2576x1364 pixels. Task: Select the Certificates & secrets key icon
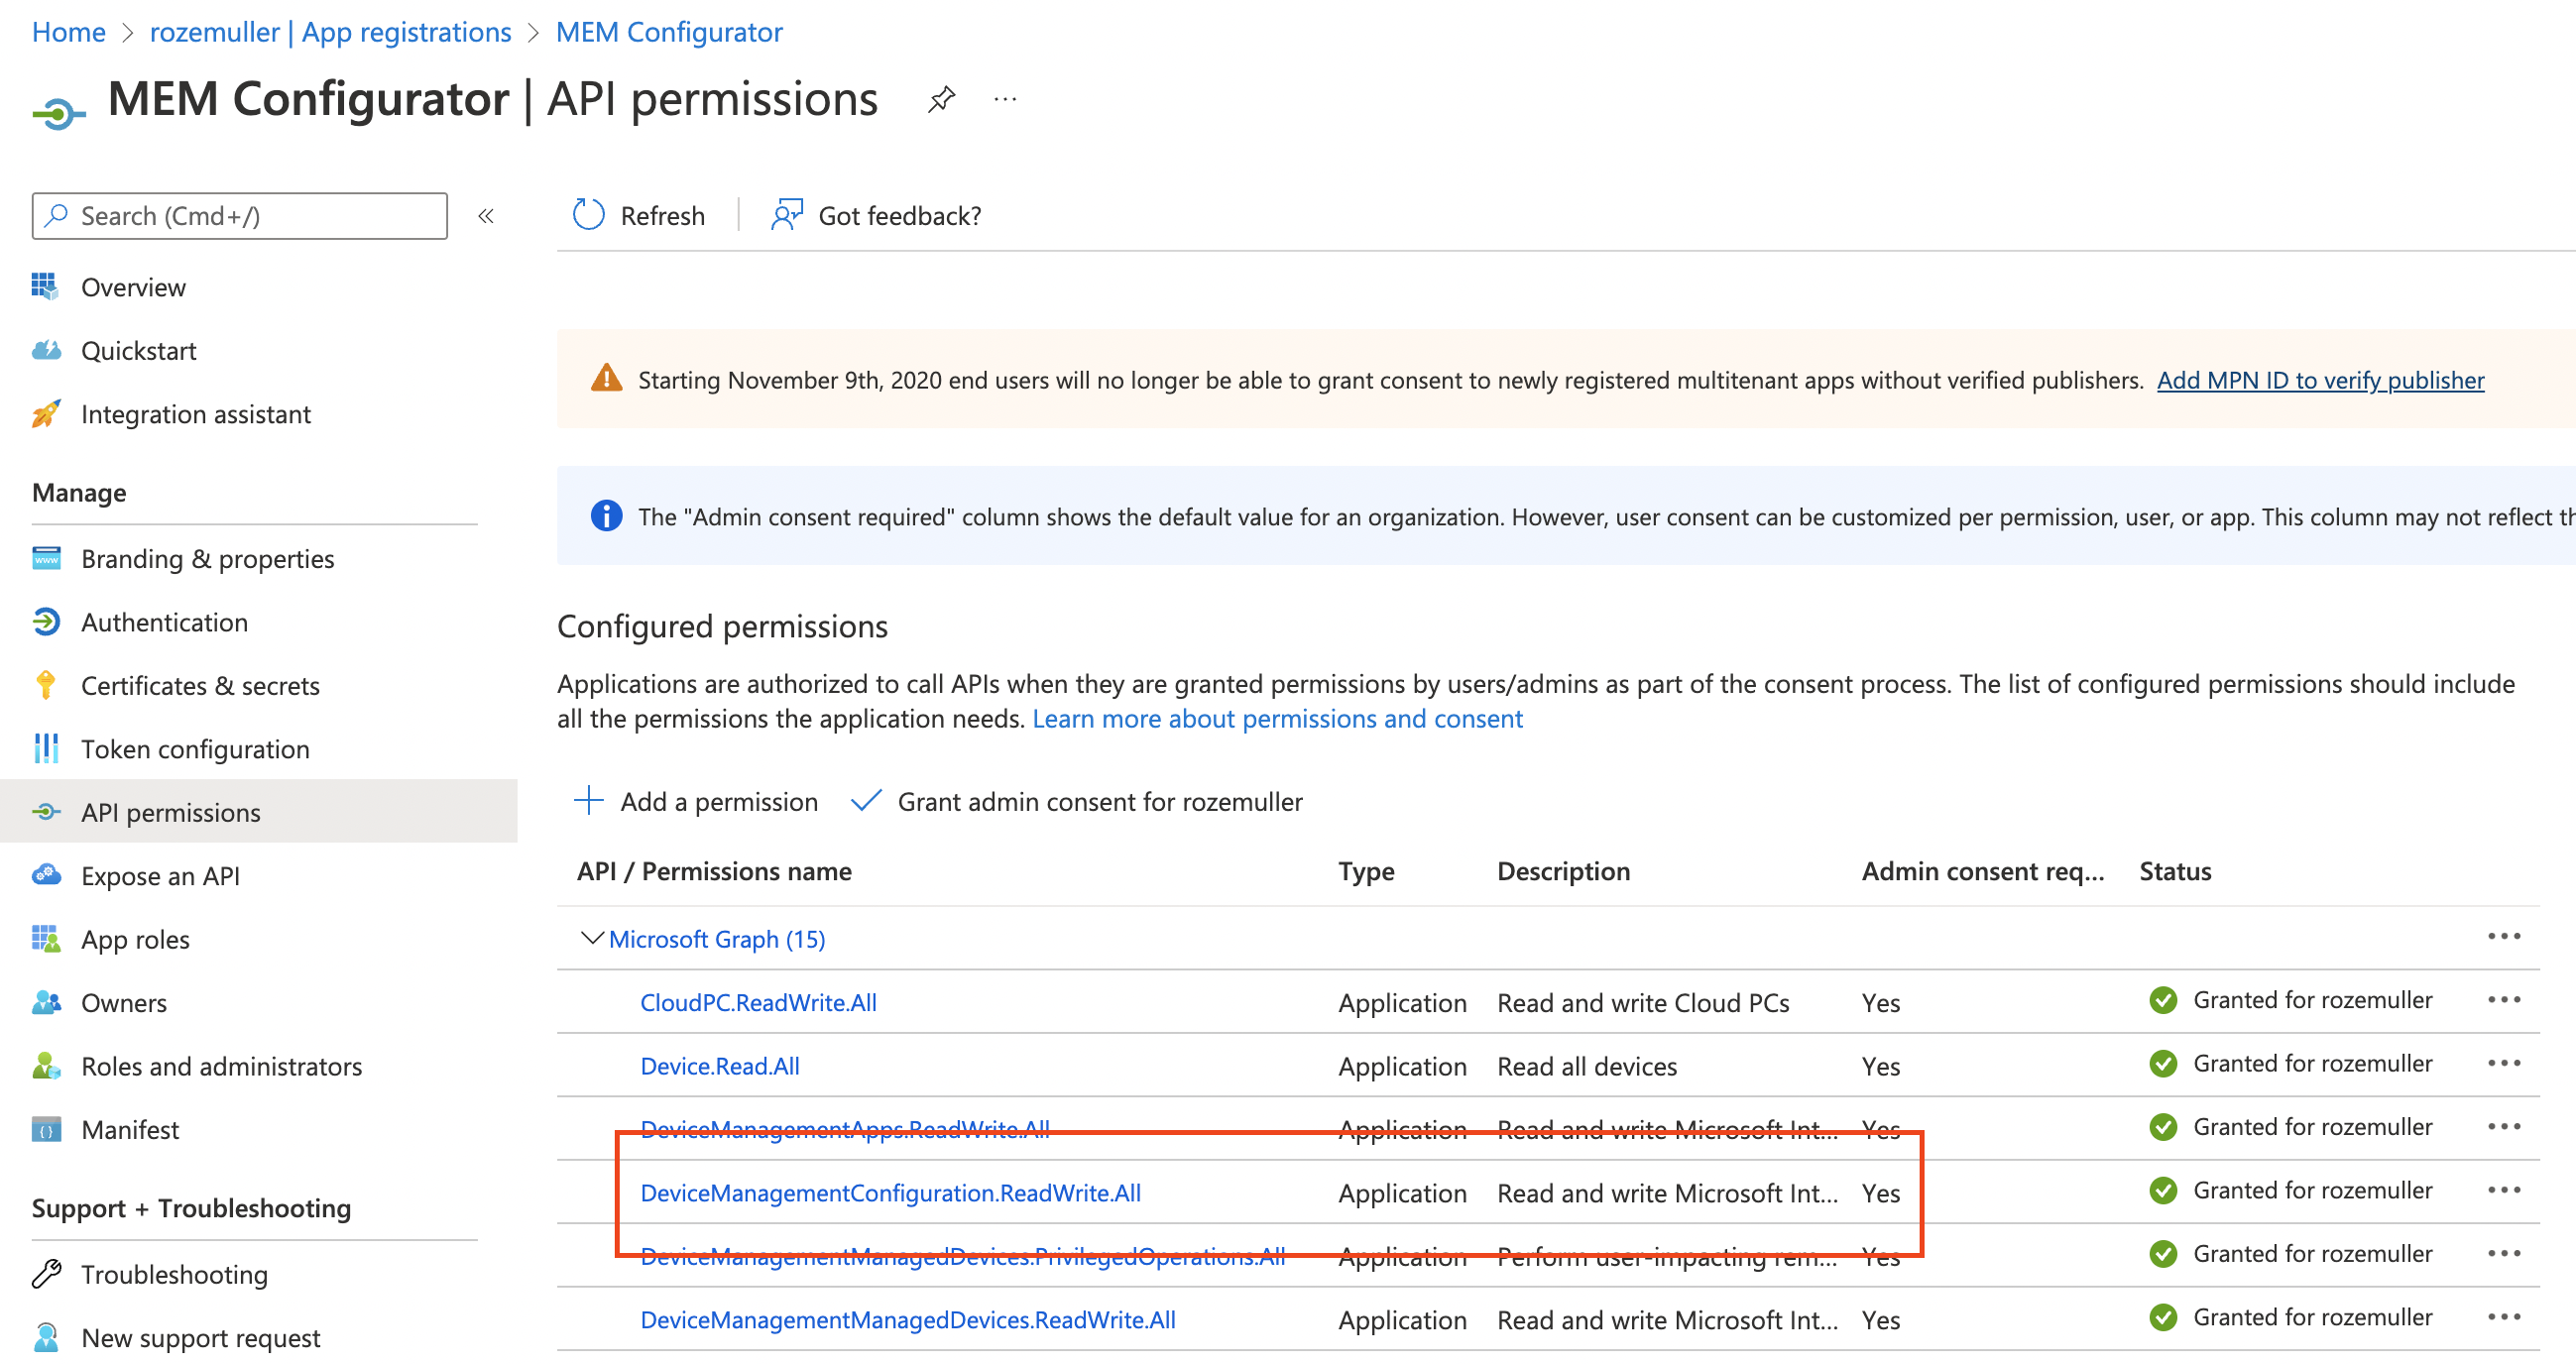coord(46,685)
